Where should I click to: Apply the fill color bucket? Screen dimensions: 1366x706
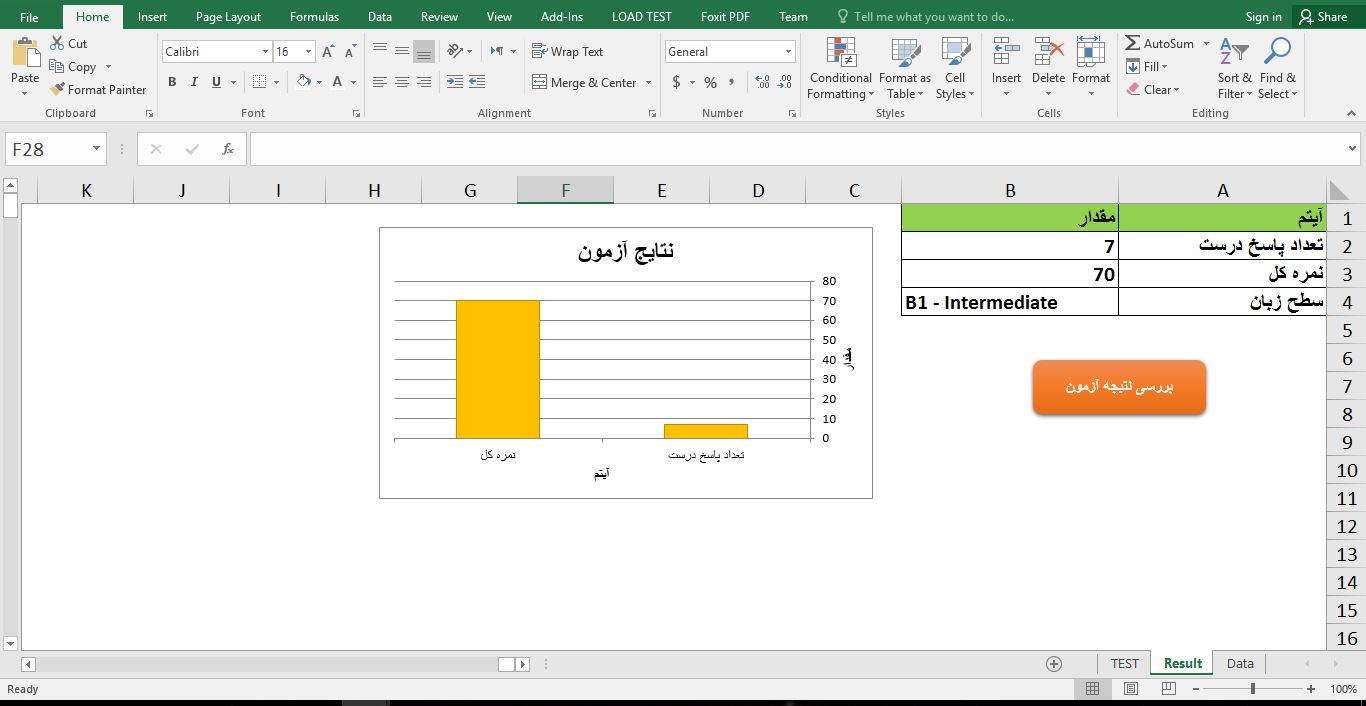click(x=304, y=82)
